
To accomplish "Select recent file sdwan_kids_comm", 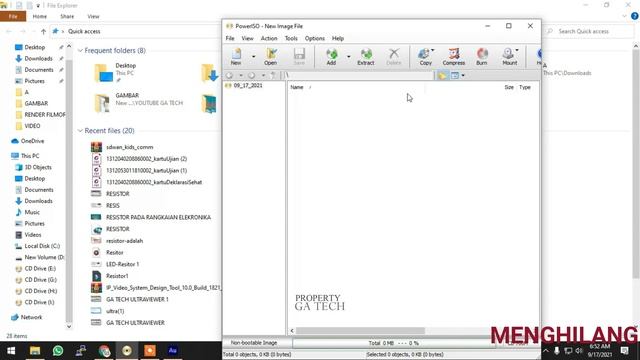I will click(130, 147).
